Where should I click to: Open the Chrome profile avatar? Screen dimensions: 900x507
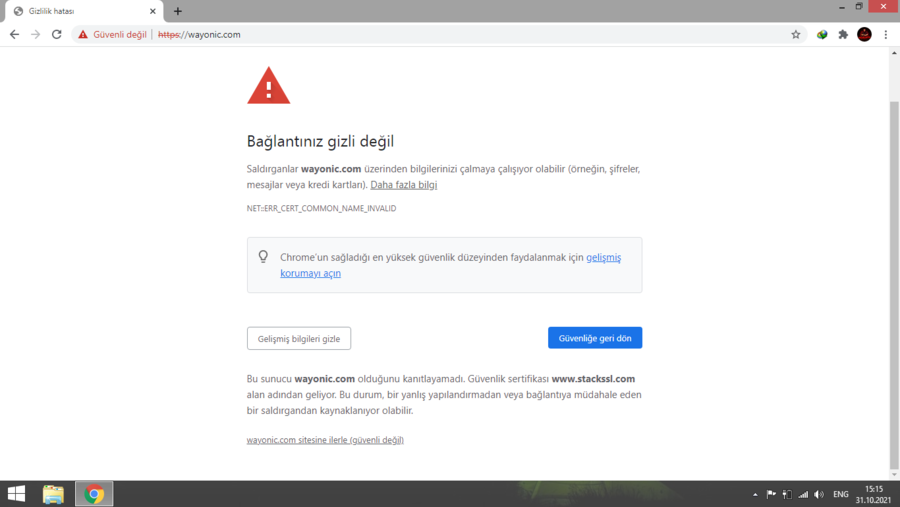click(864, 34)
